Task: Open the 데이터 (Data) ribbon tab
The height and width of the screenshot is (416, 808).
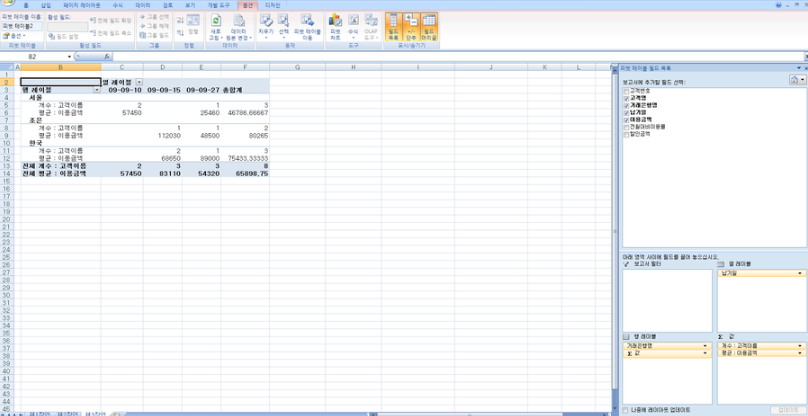Action: [143, 5]
